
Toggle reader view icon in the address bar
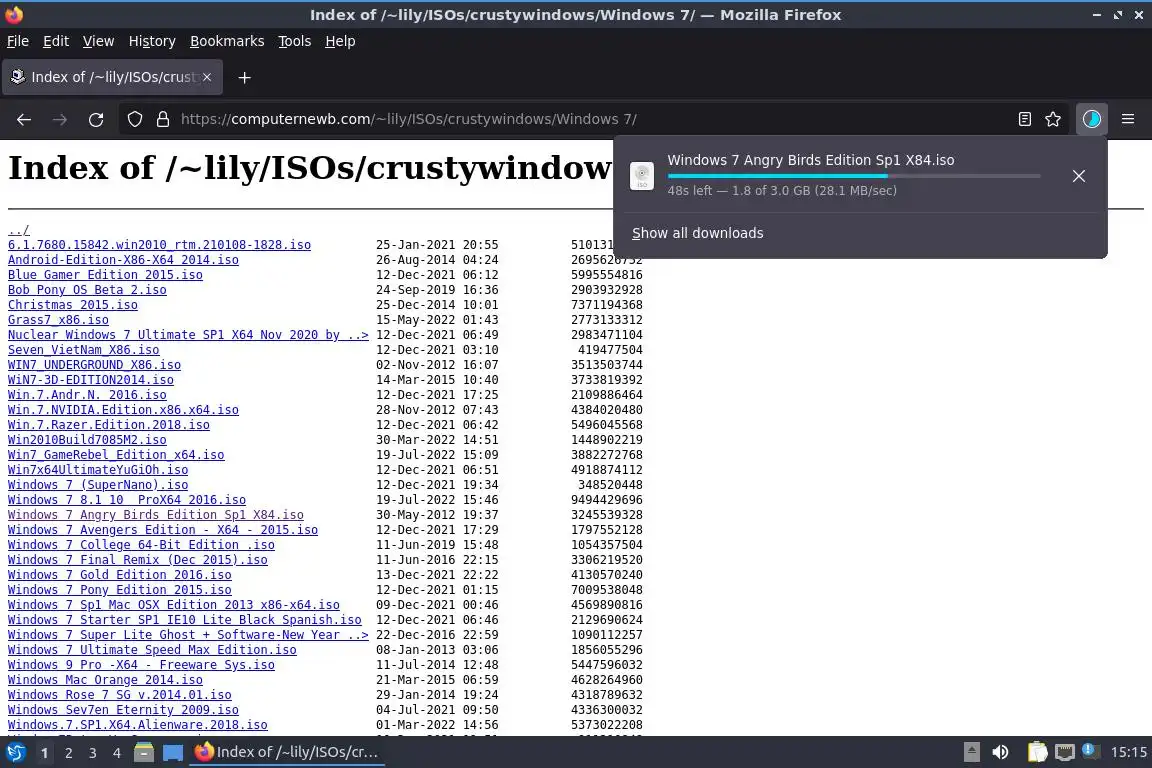pos(1024,119)
